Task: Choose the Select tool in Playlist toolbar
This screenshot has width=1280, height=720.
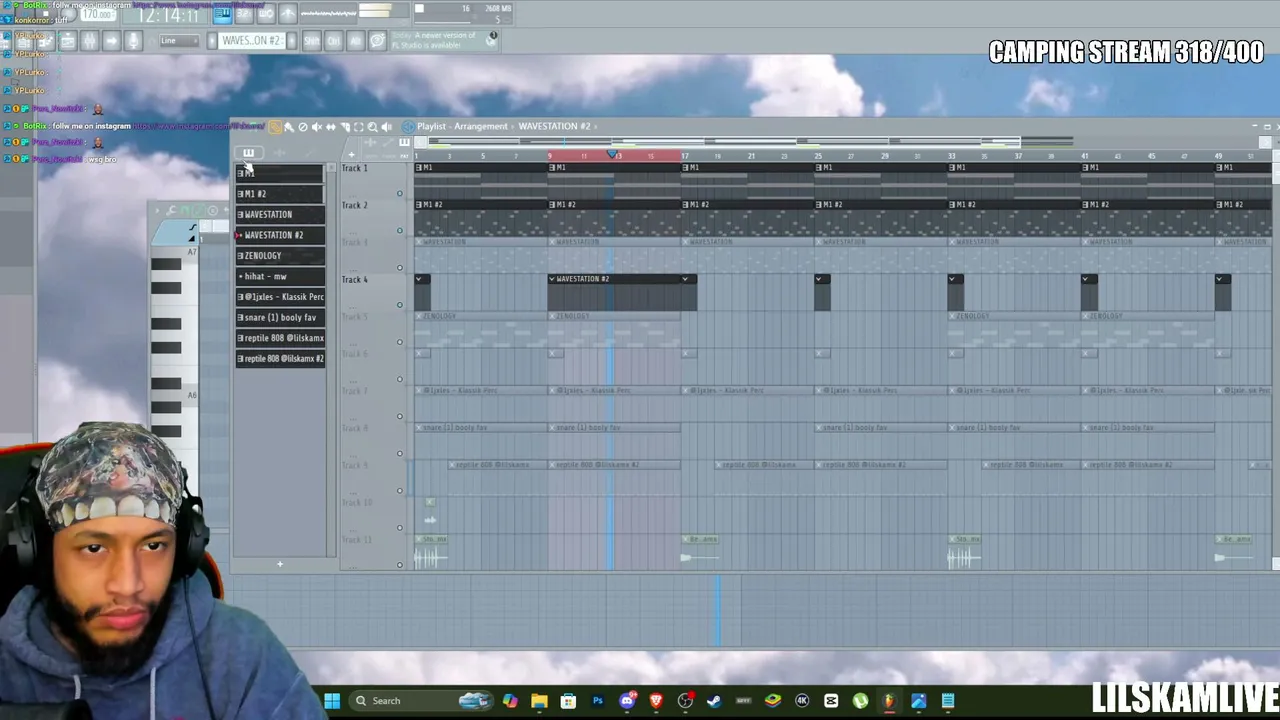Action: (359, 127)
